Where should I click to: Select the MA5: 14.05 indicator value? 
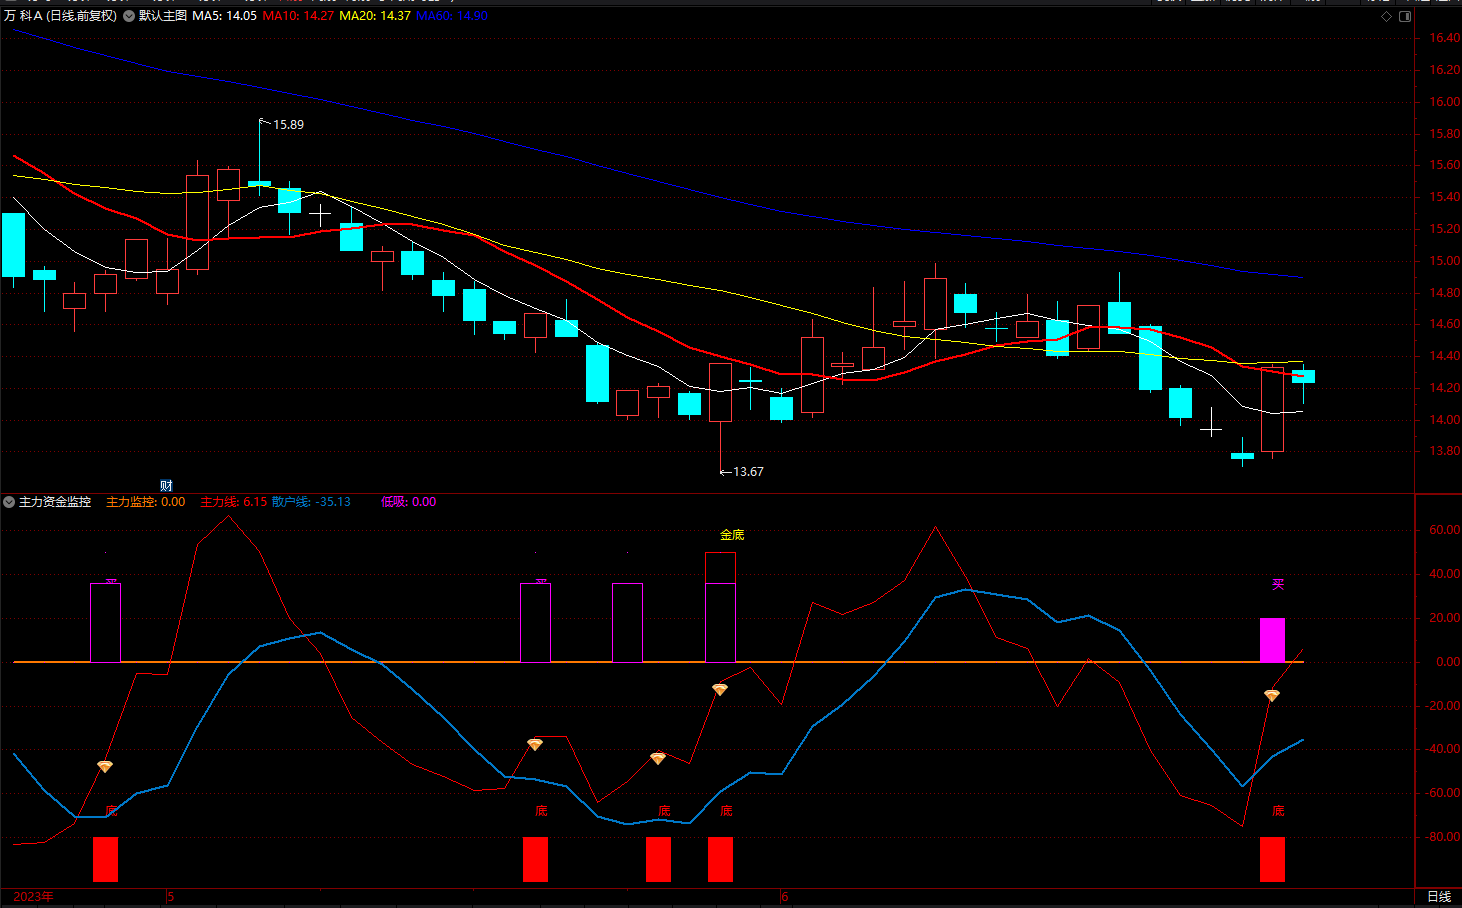225,16
